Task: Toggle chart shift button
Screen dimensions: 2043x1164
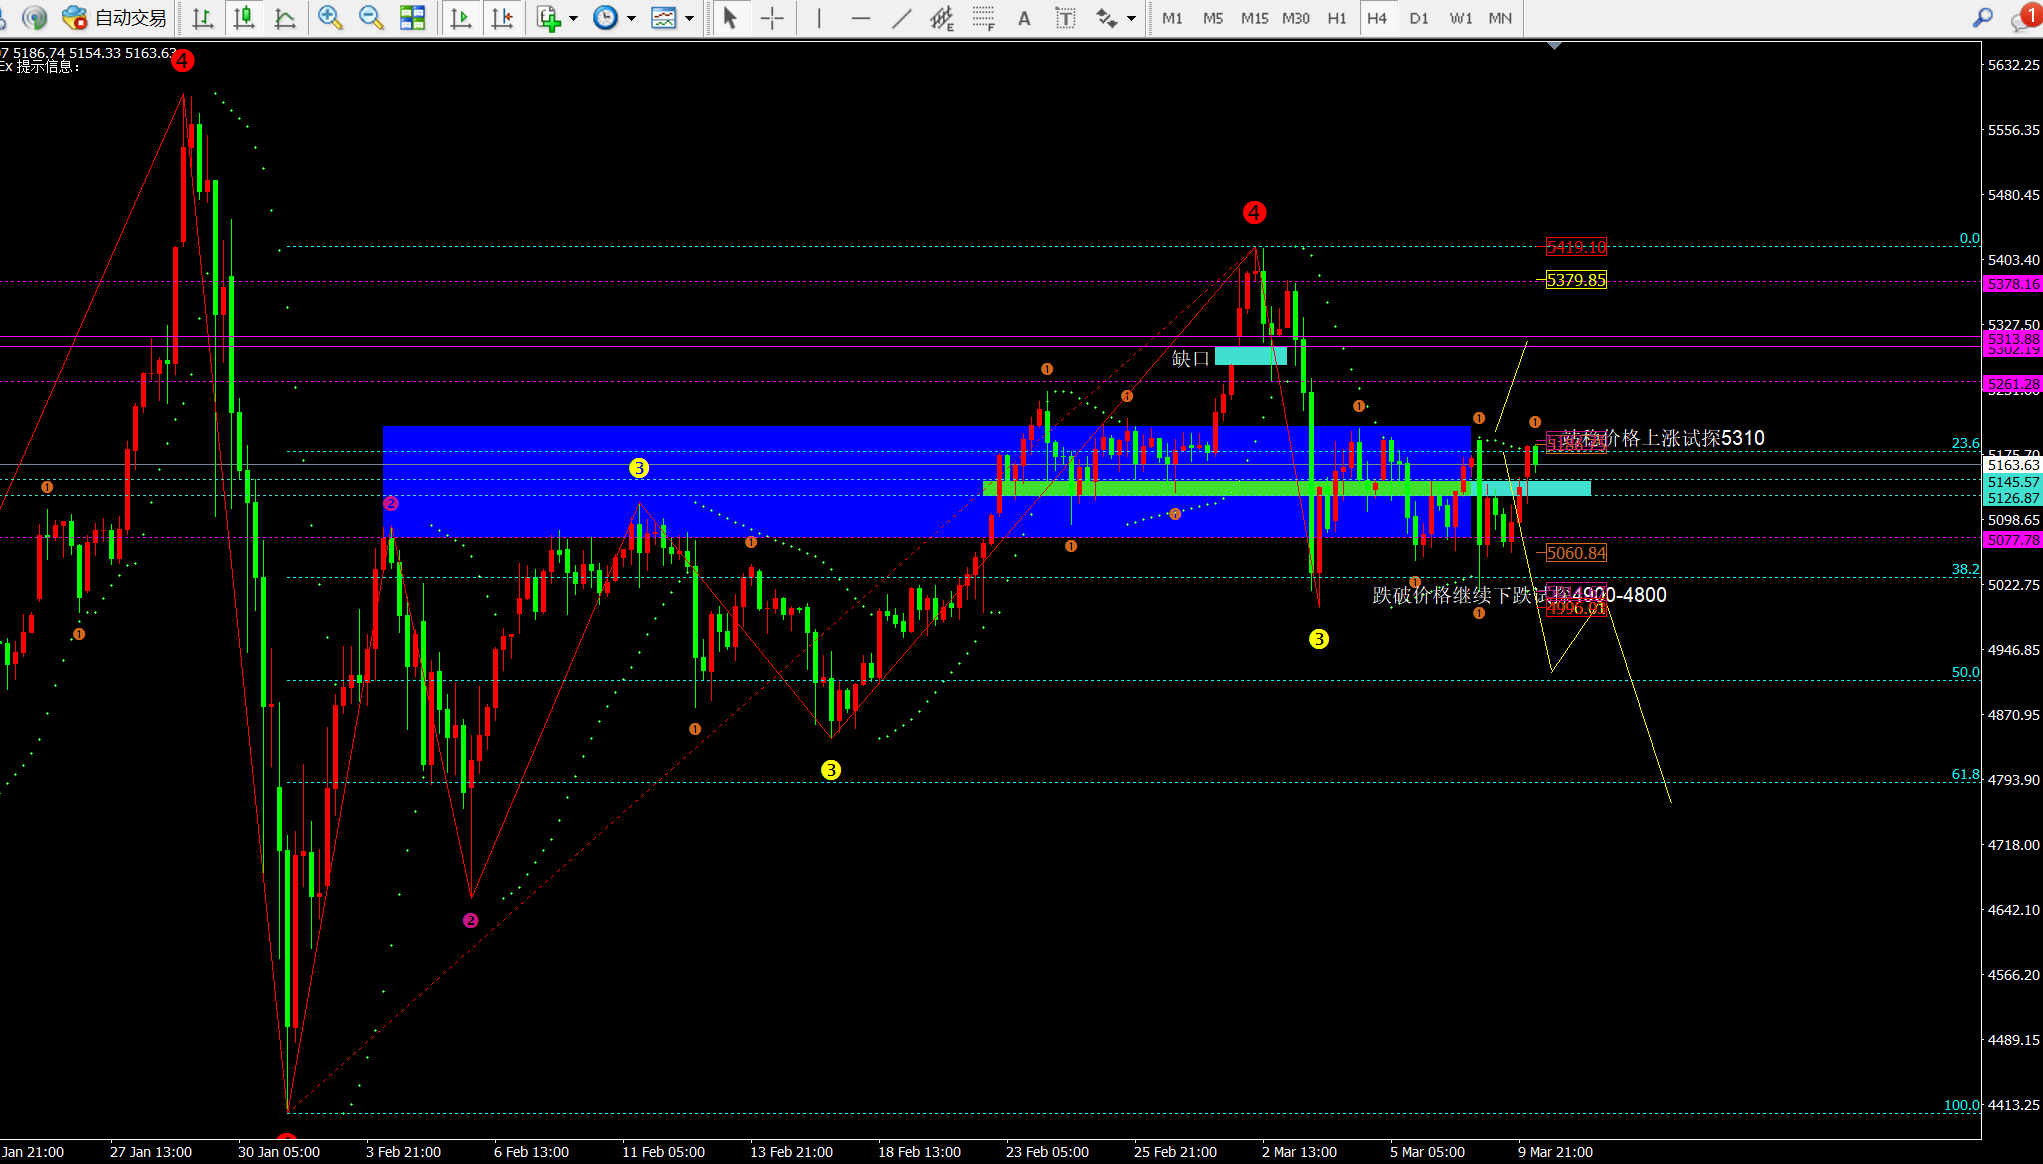Action: coord(502,18)
